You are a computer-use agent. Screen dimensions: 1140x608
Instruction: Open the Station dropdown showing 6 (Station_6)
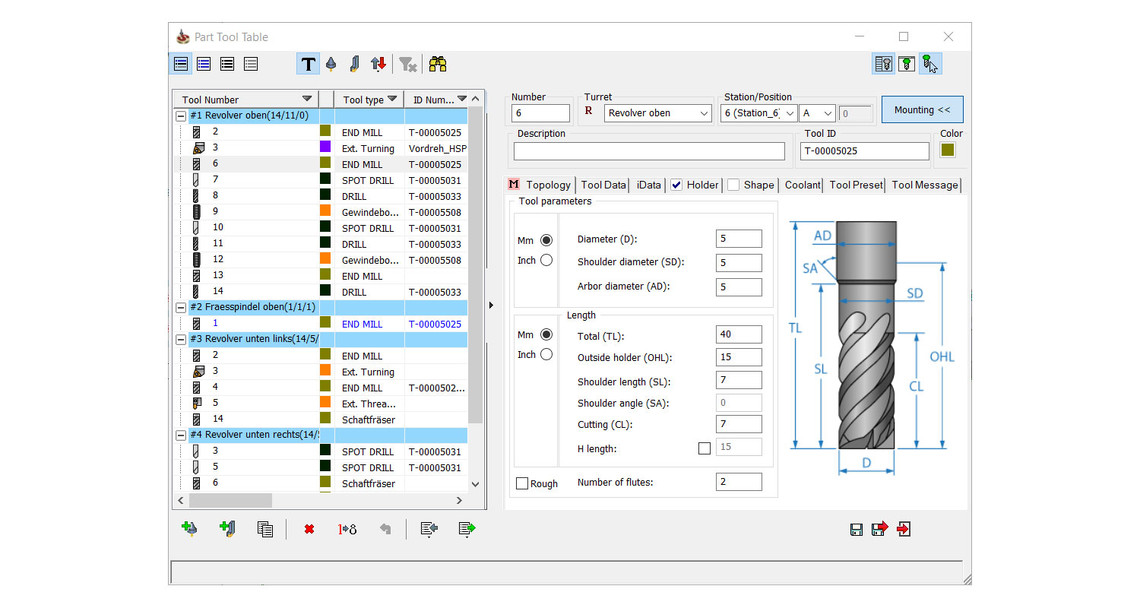758,113
